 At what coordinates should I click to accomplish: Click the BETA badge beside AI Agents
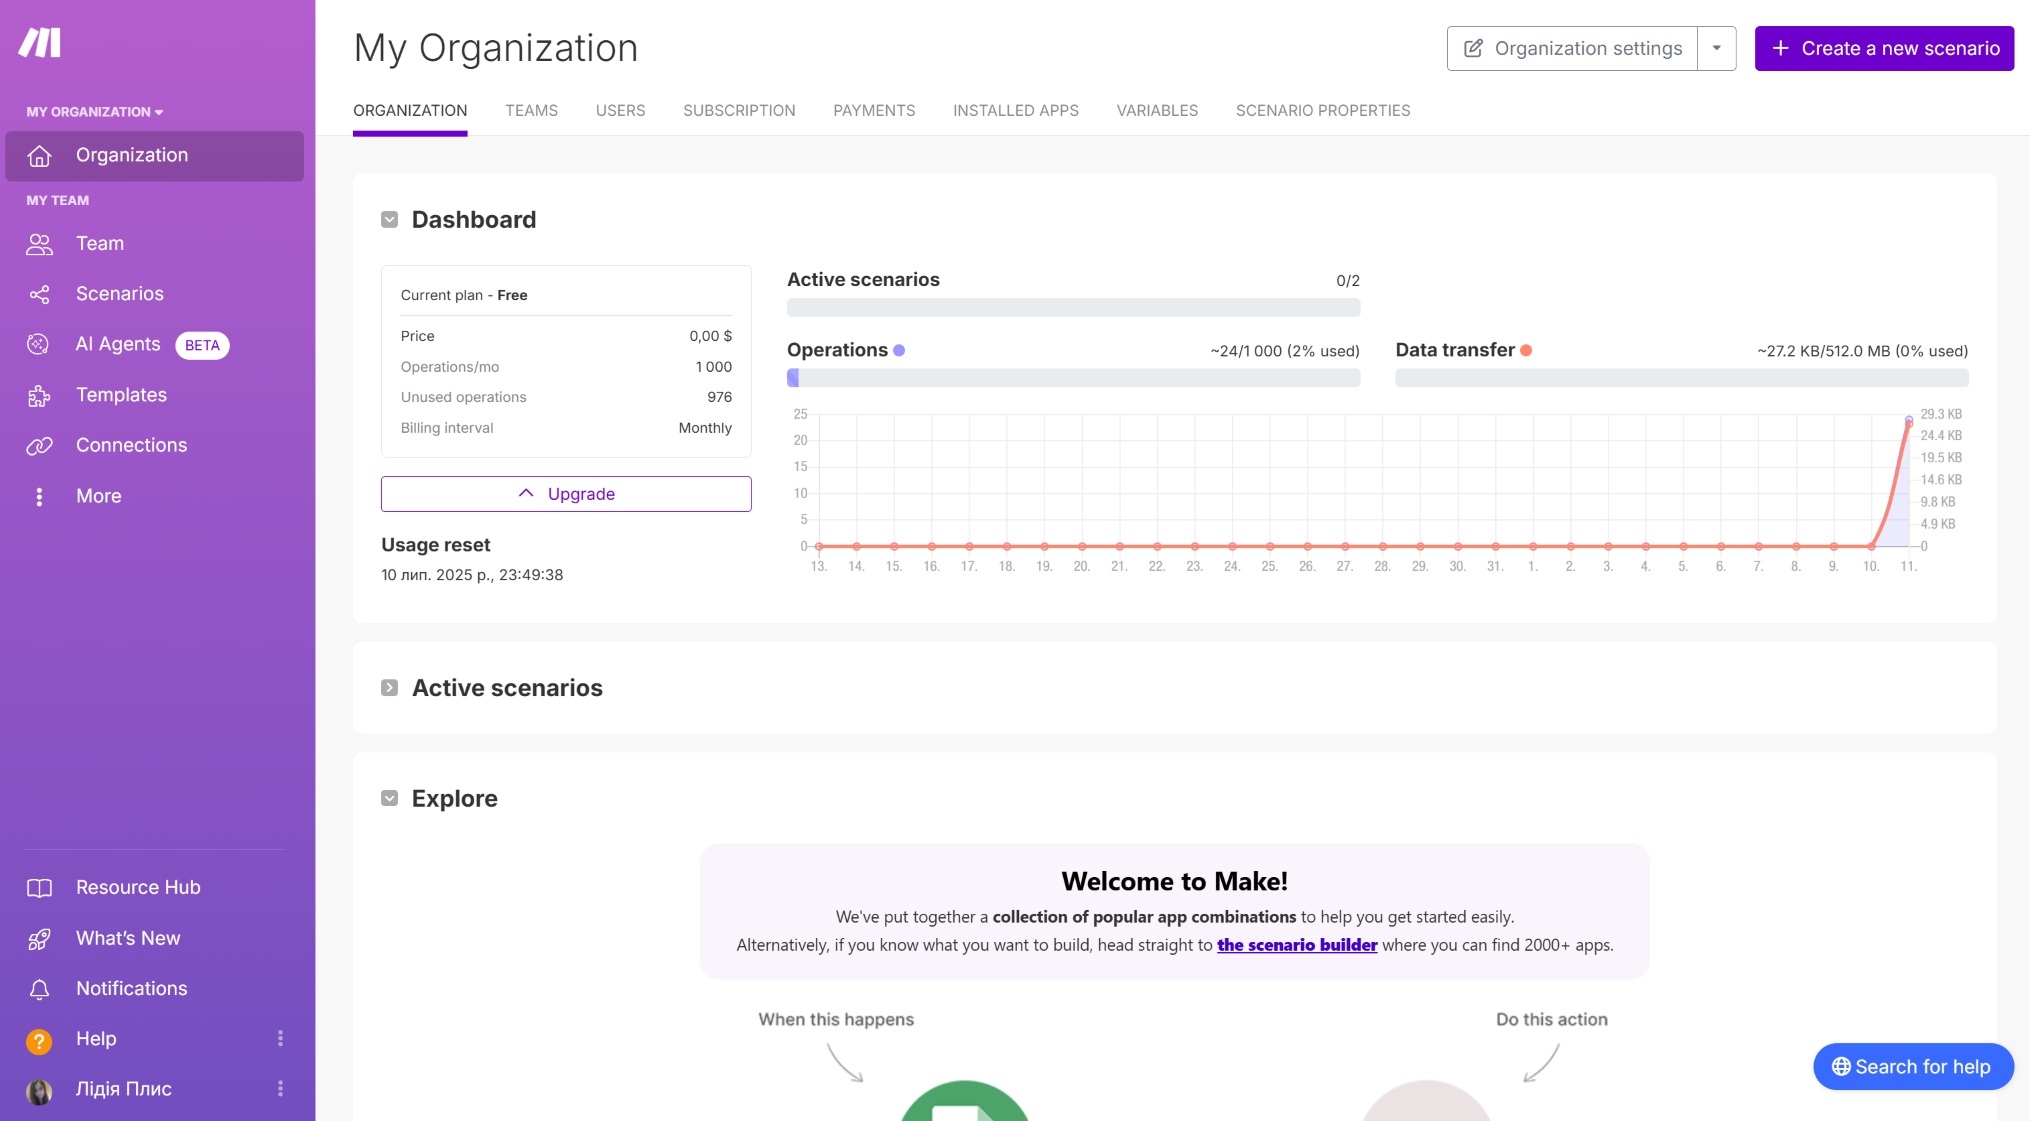coord(202,345)
